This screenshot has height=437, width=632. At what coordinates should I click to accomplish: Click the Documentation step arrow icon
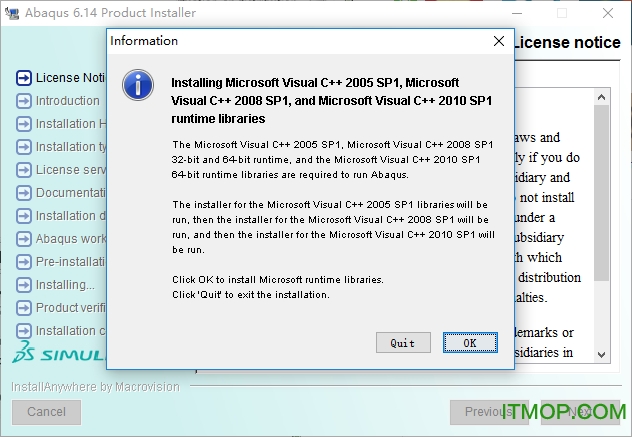pos(24,193)
